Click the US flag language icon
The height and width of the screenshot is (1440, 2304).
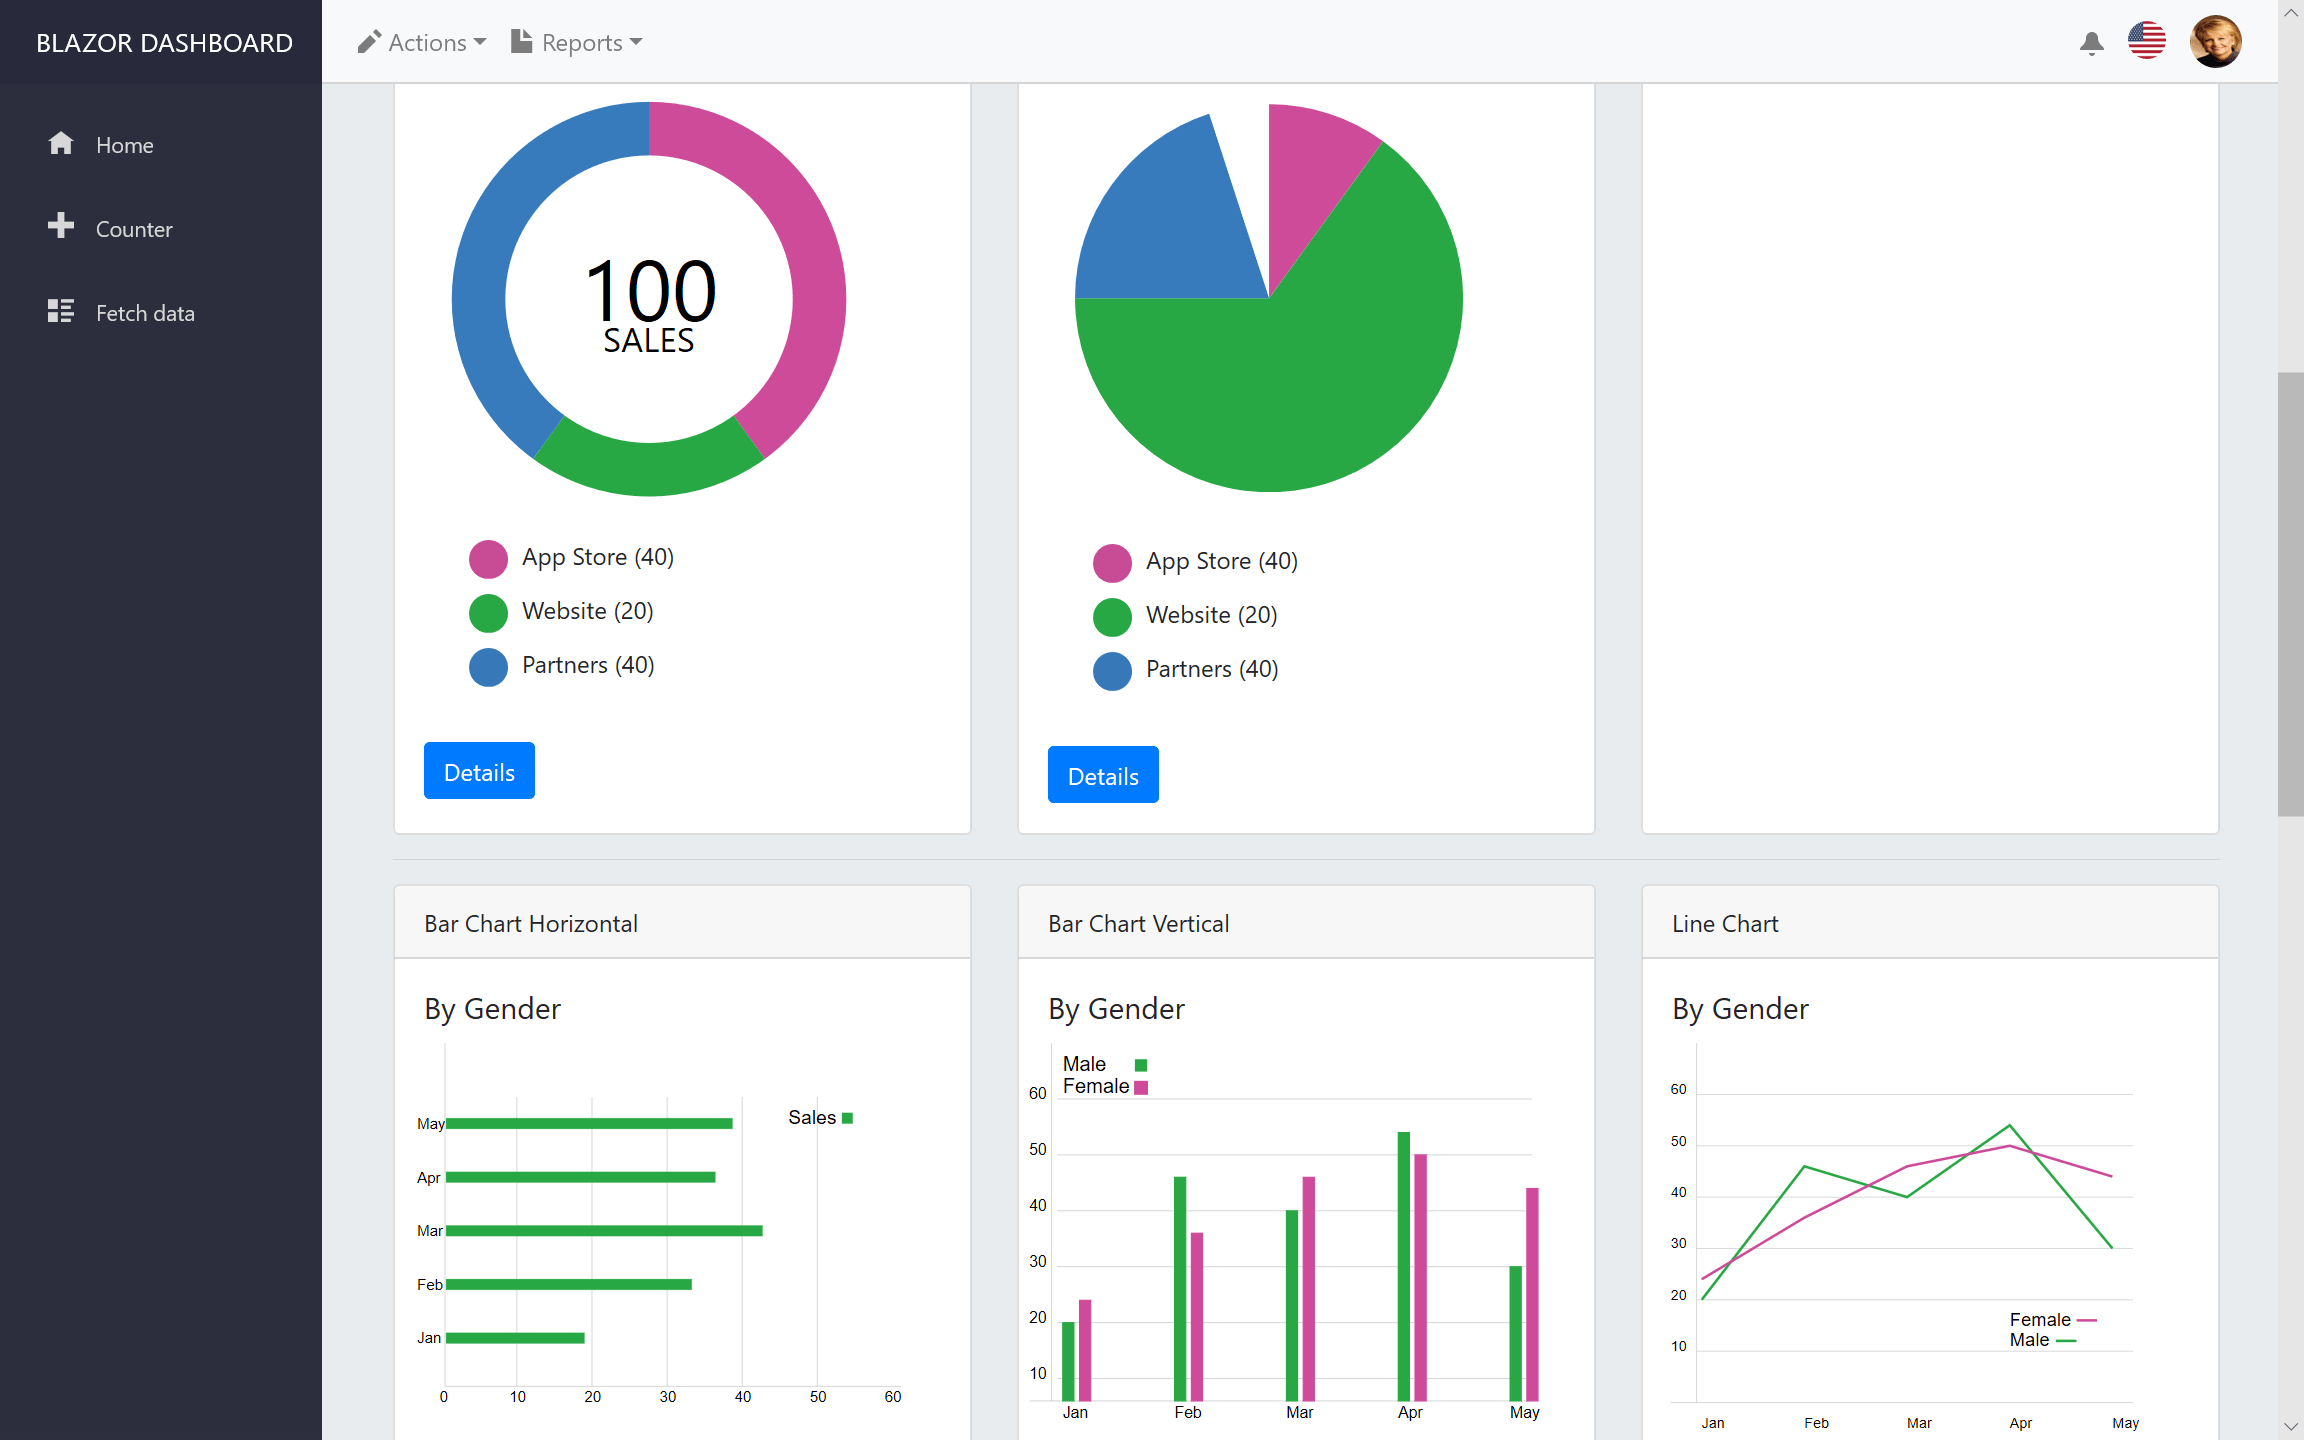pyautogui.click(x=2147, y=41)
